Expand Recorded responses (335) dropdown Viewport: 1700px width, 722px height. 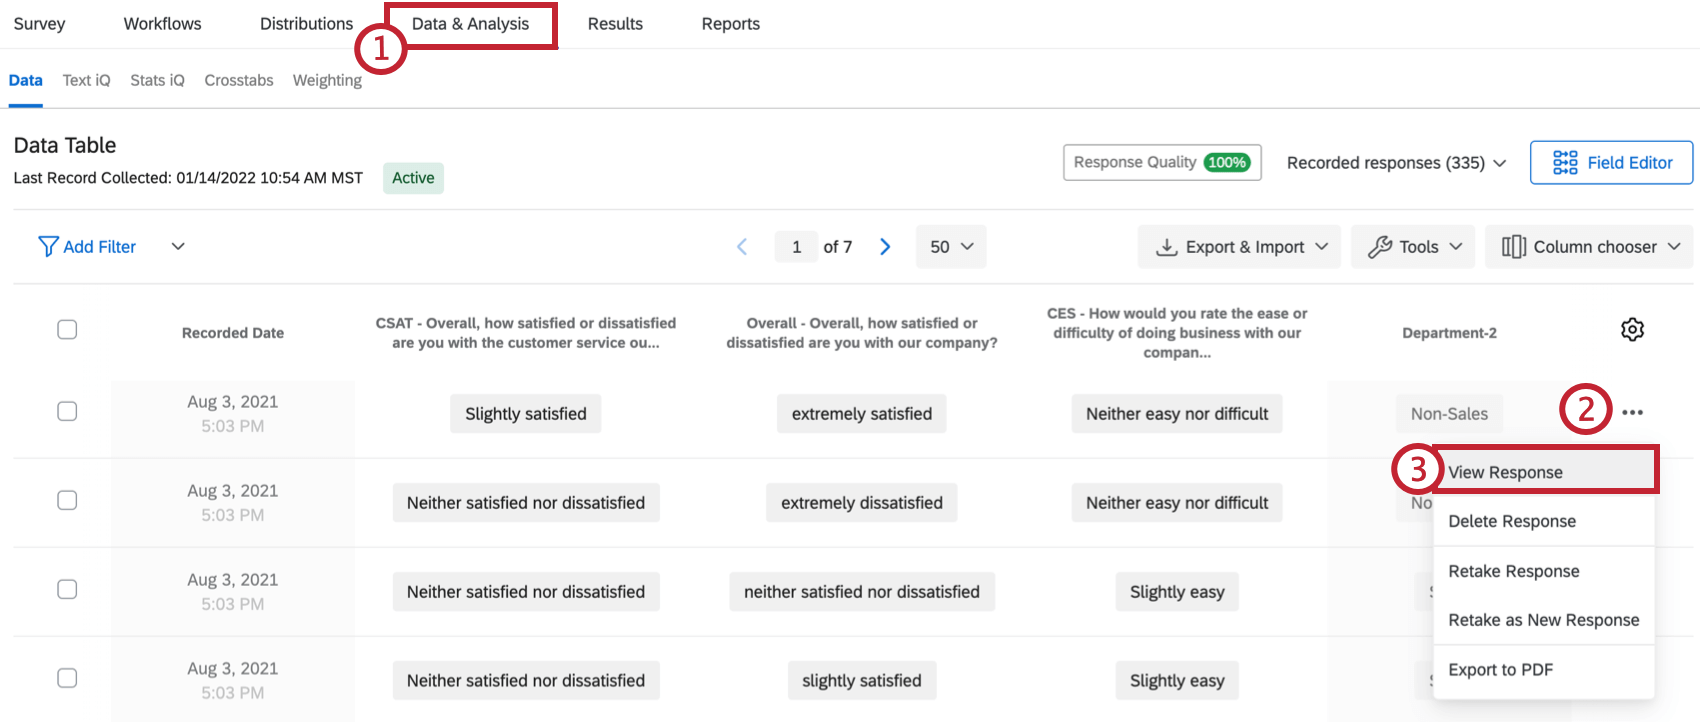(1396, 163)
